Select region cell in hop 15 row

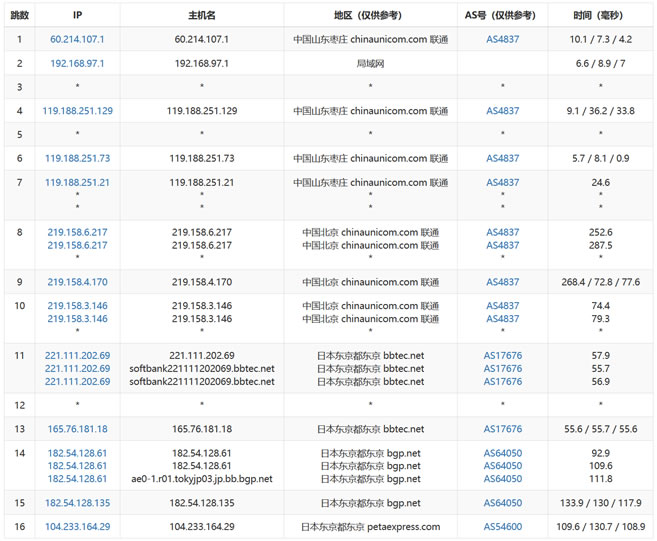pyautogui.click(x=370, y=503)
